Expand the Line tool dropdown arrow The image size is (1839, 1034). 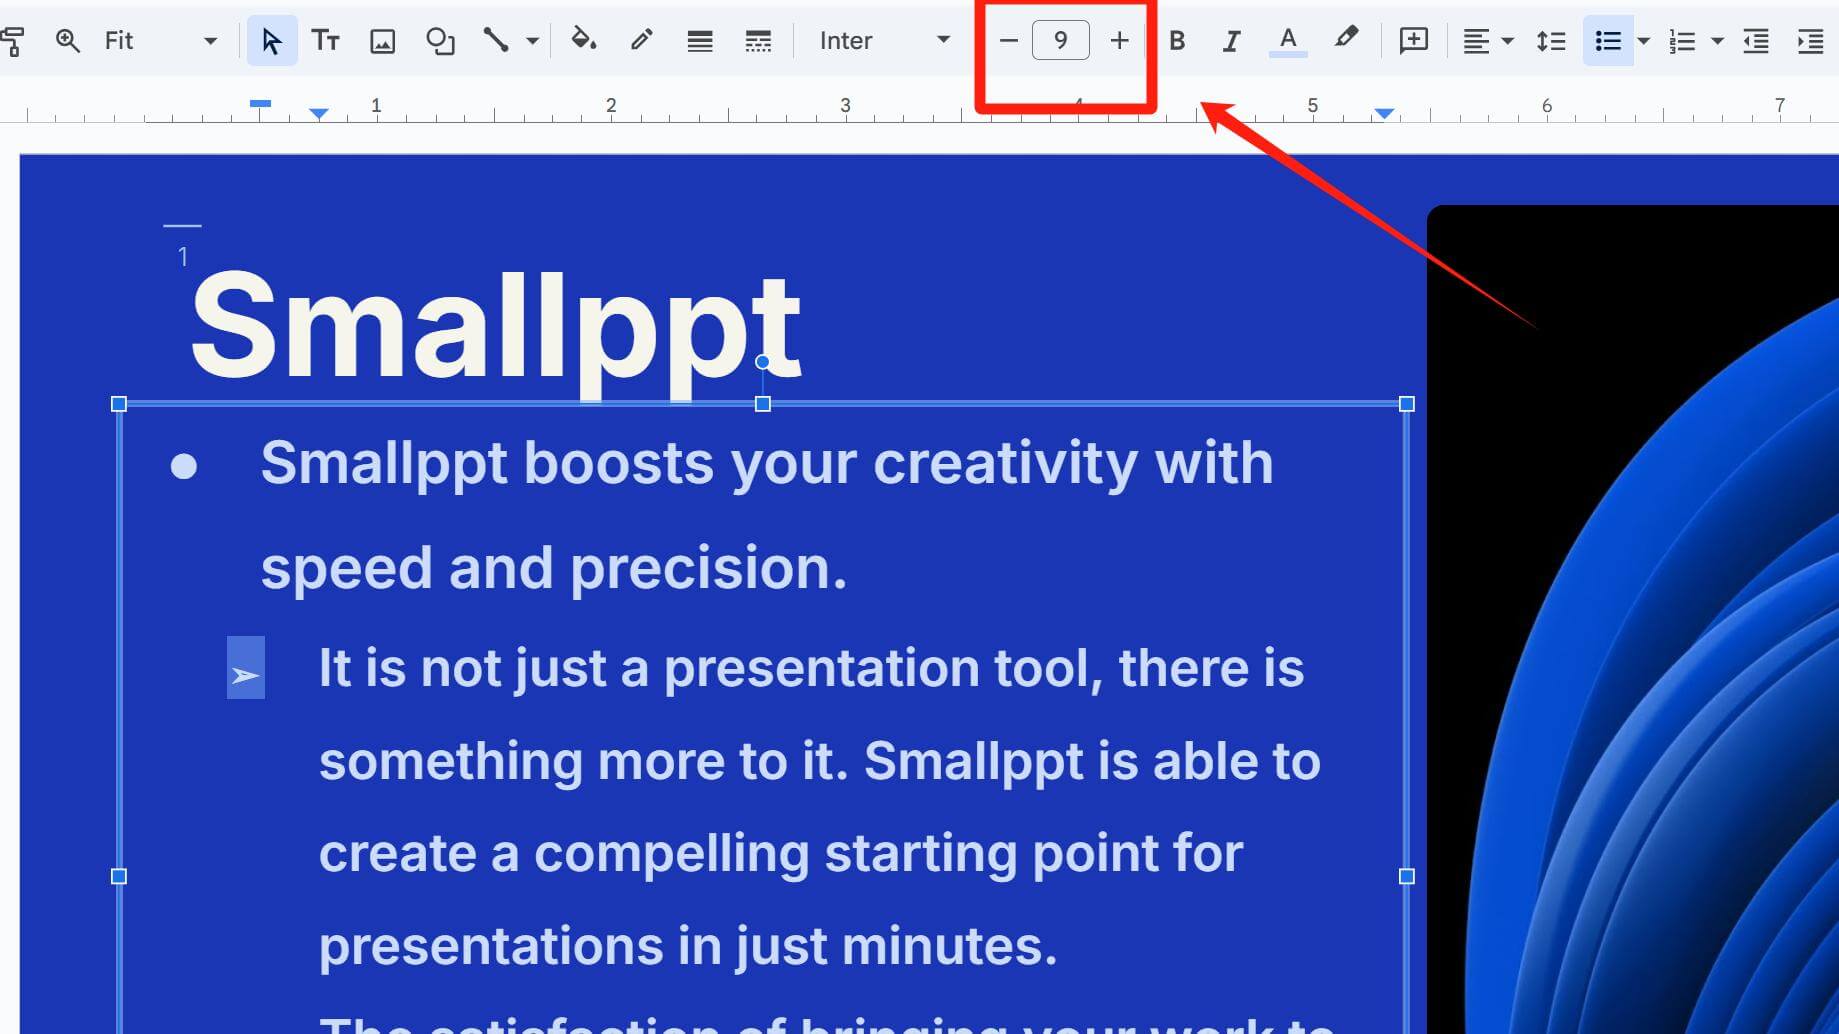(x=532, y=41)
